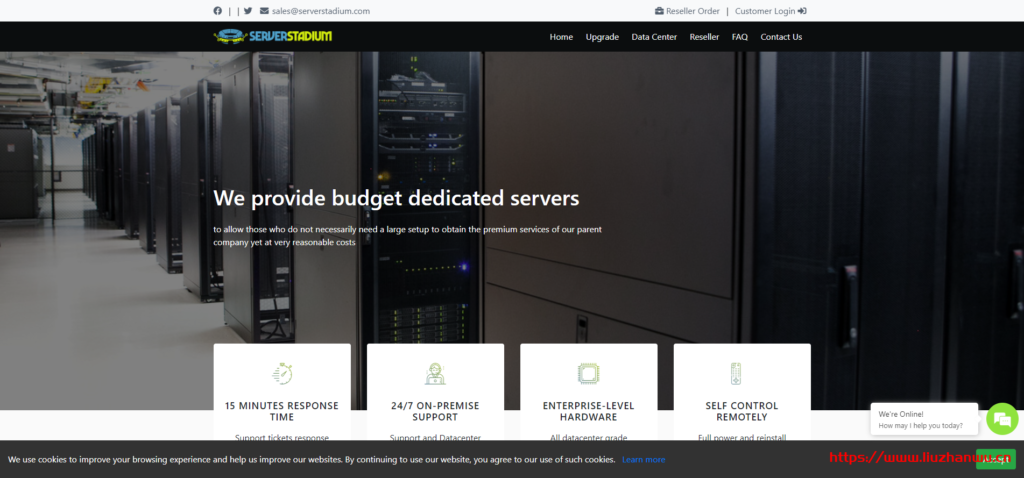The image size is (1024, 478).
Task: Open the Reseller Order link
Action: [x=687, y=11]
